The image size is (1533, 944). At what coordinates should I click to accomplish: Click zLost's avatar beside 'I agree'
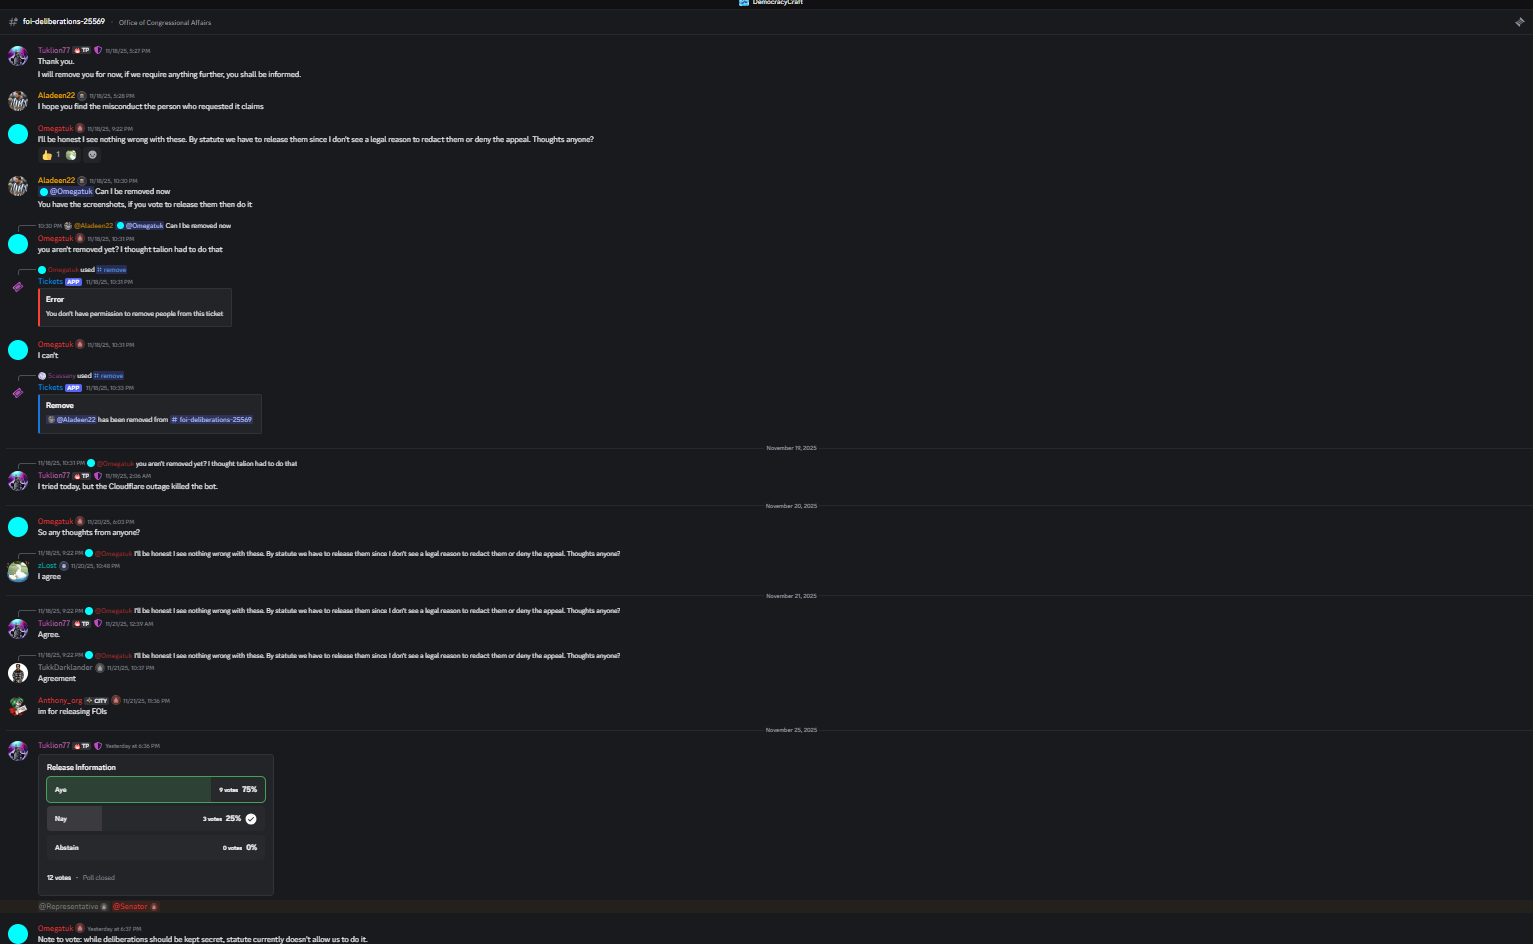(18, 571)
